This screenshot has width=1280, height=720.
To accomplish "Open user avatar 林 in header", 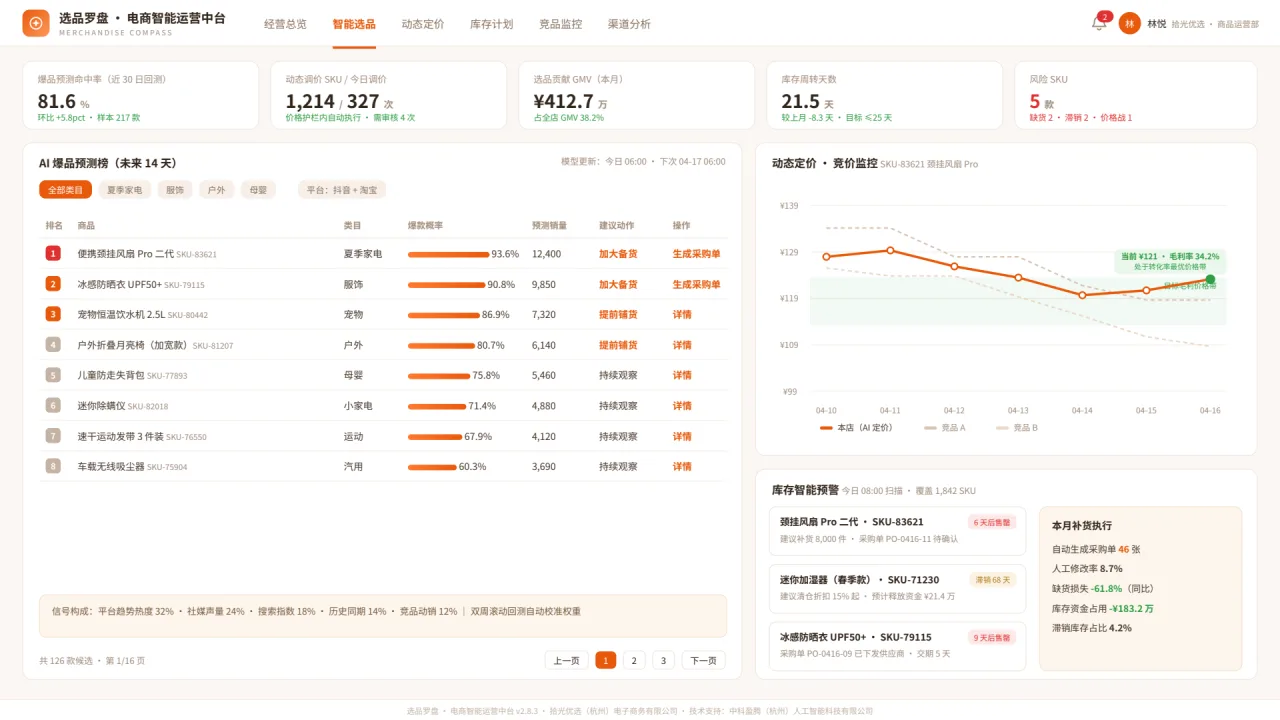I will [x=1130, y=23].
